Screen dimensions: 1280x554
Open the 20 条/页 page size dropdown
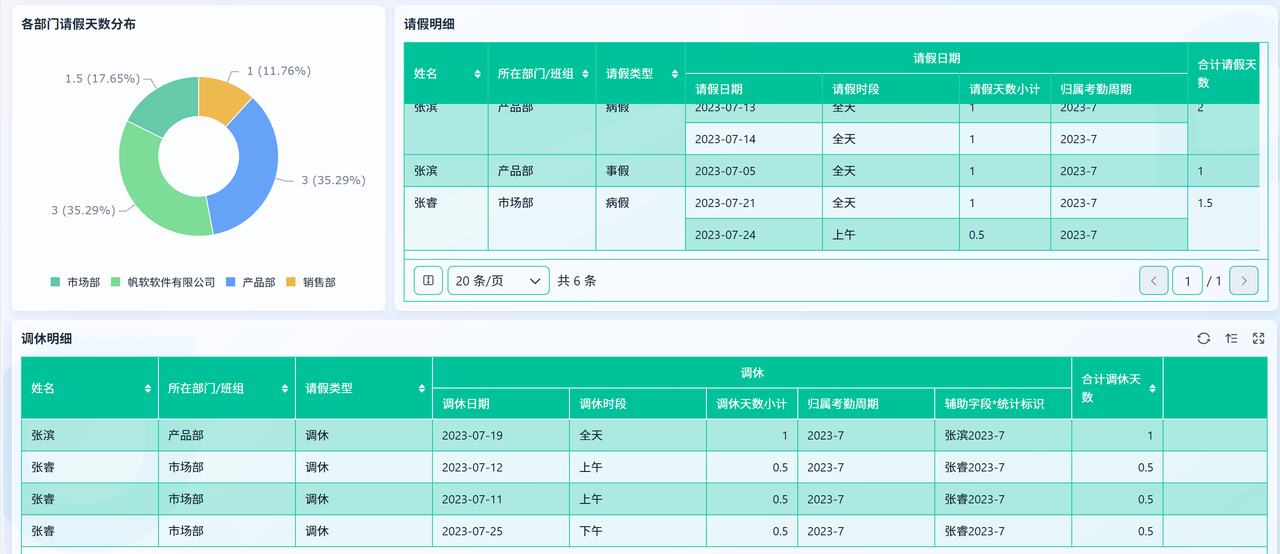(x=499, y=281)
